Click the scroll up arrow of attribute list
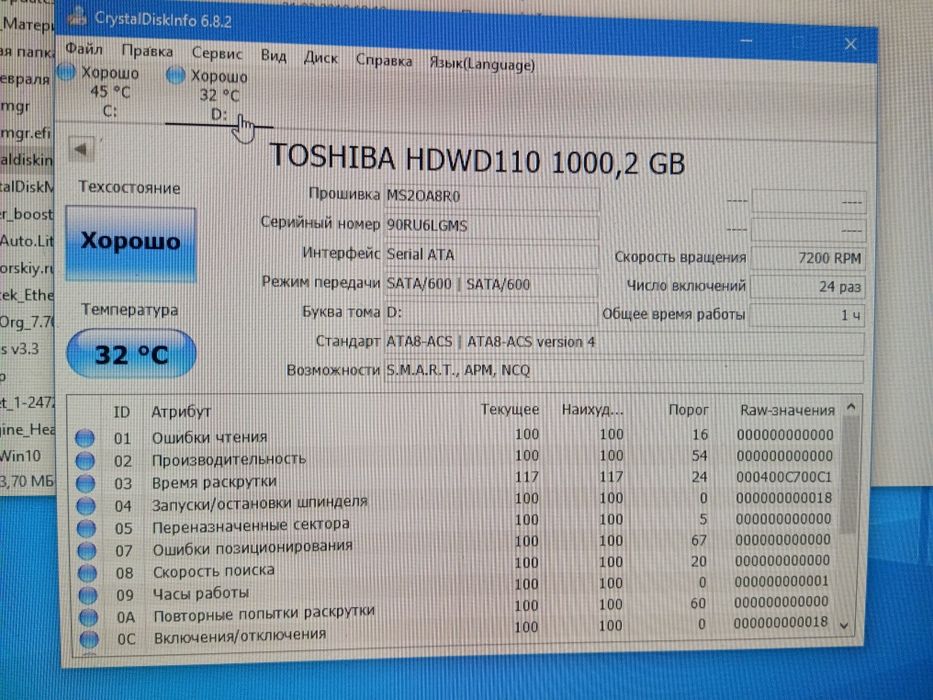This screenshot has height=700, width=933. pyautogui.click(x=851, y=408)
